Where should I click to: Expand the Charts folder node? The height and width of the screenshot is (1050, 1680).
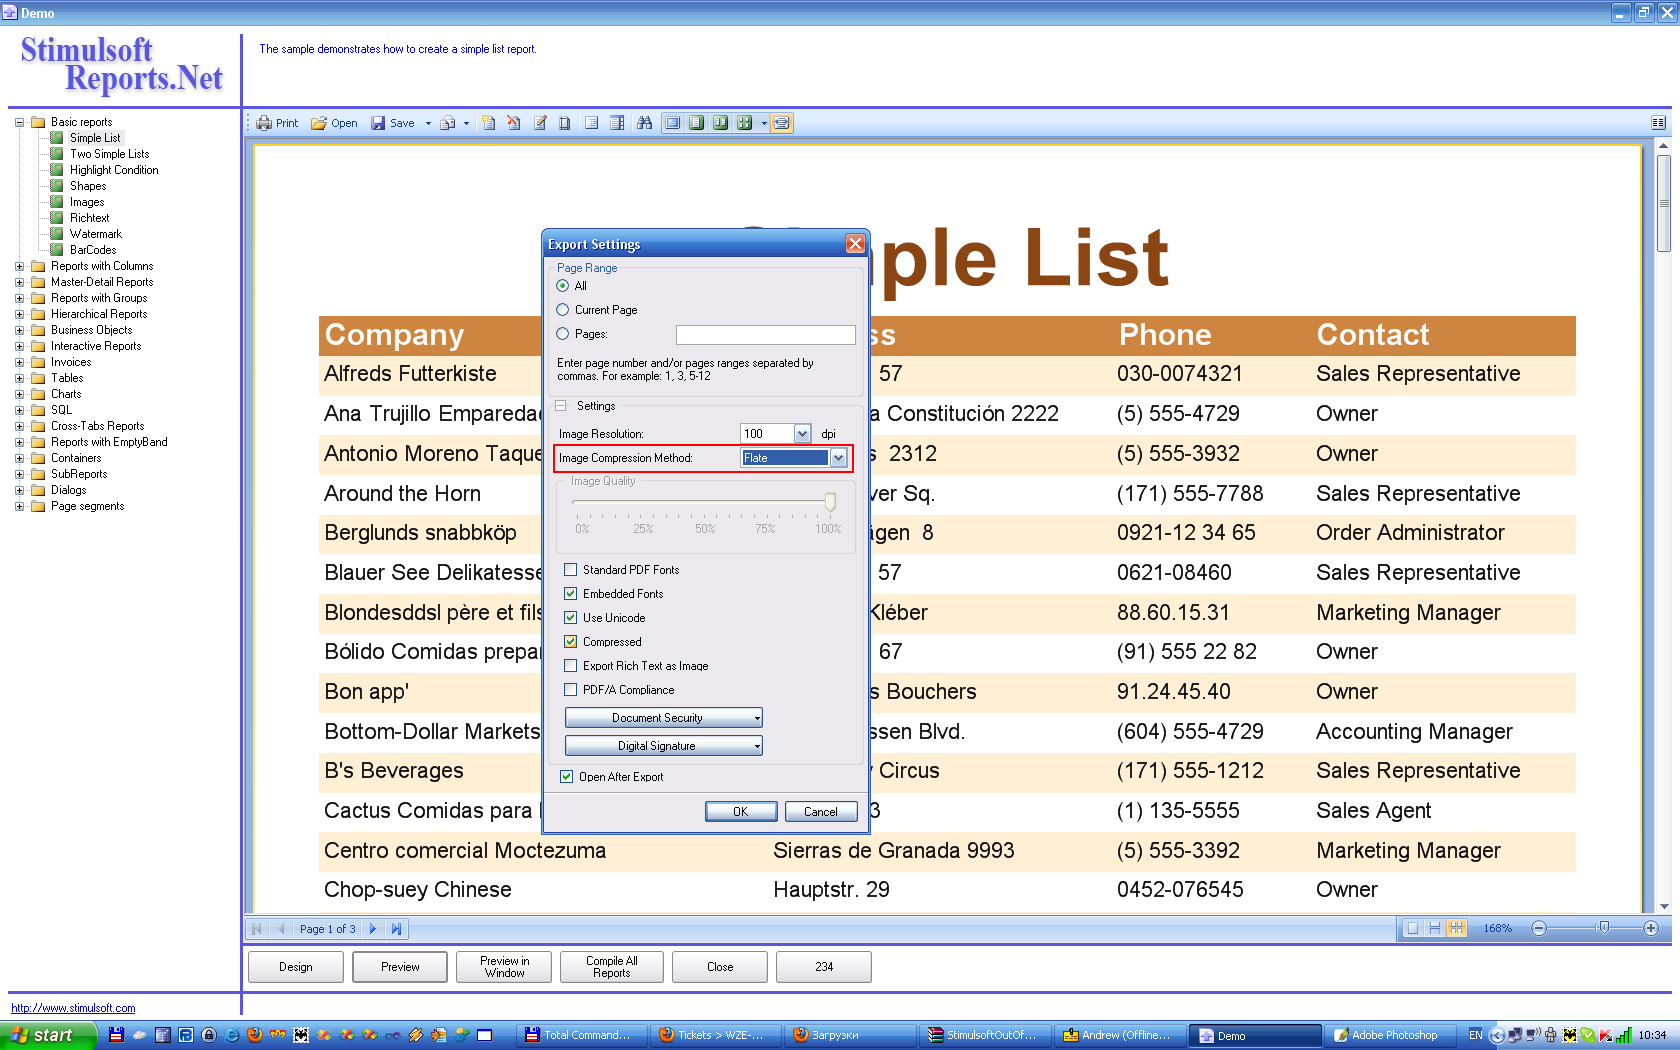(19, 394)
